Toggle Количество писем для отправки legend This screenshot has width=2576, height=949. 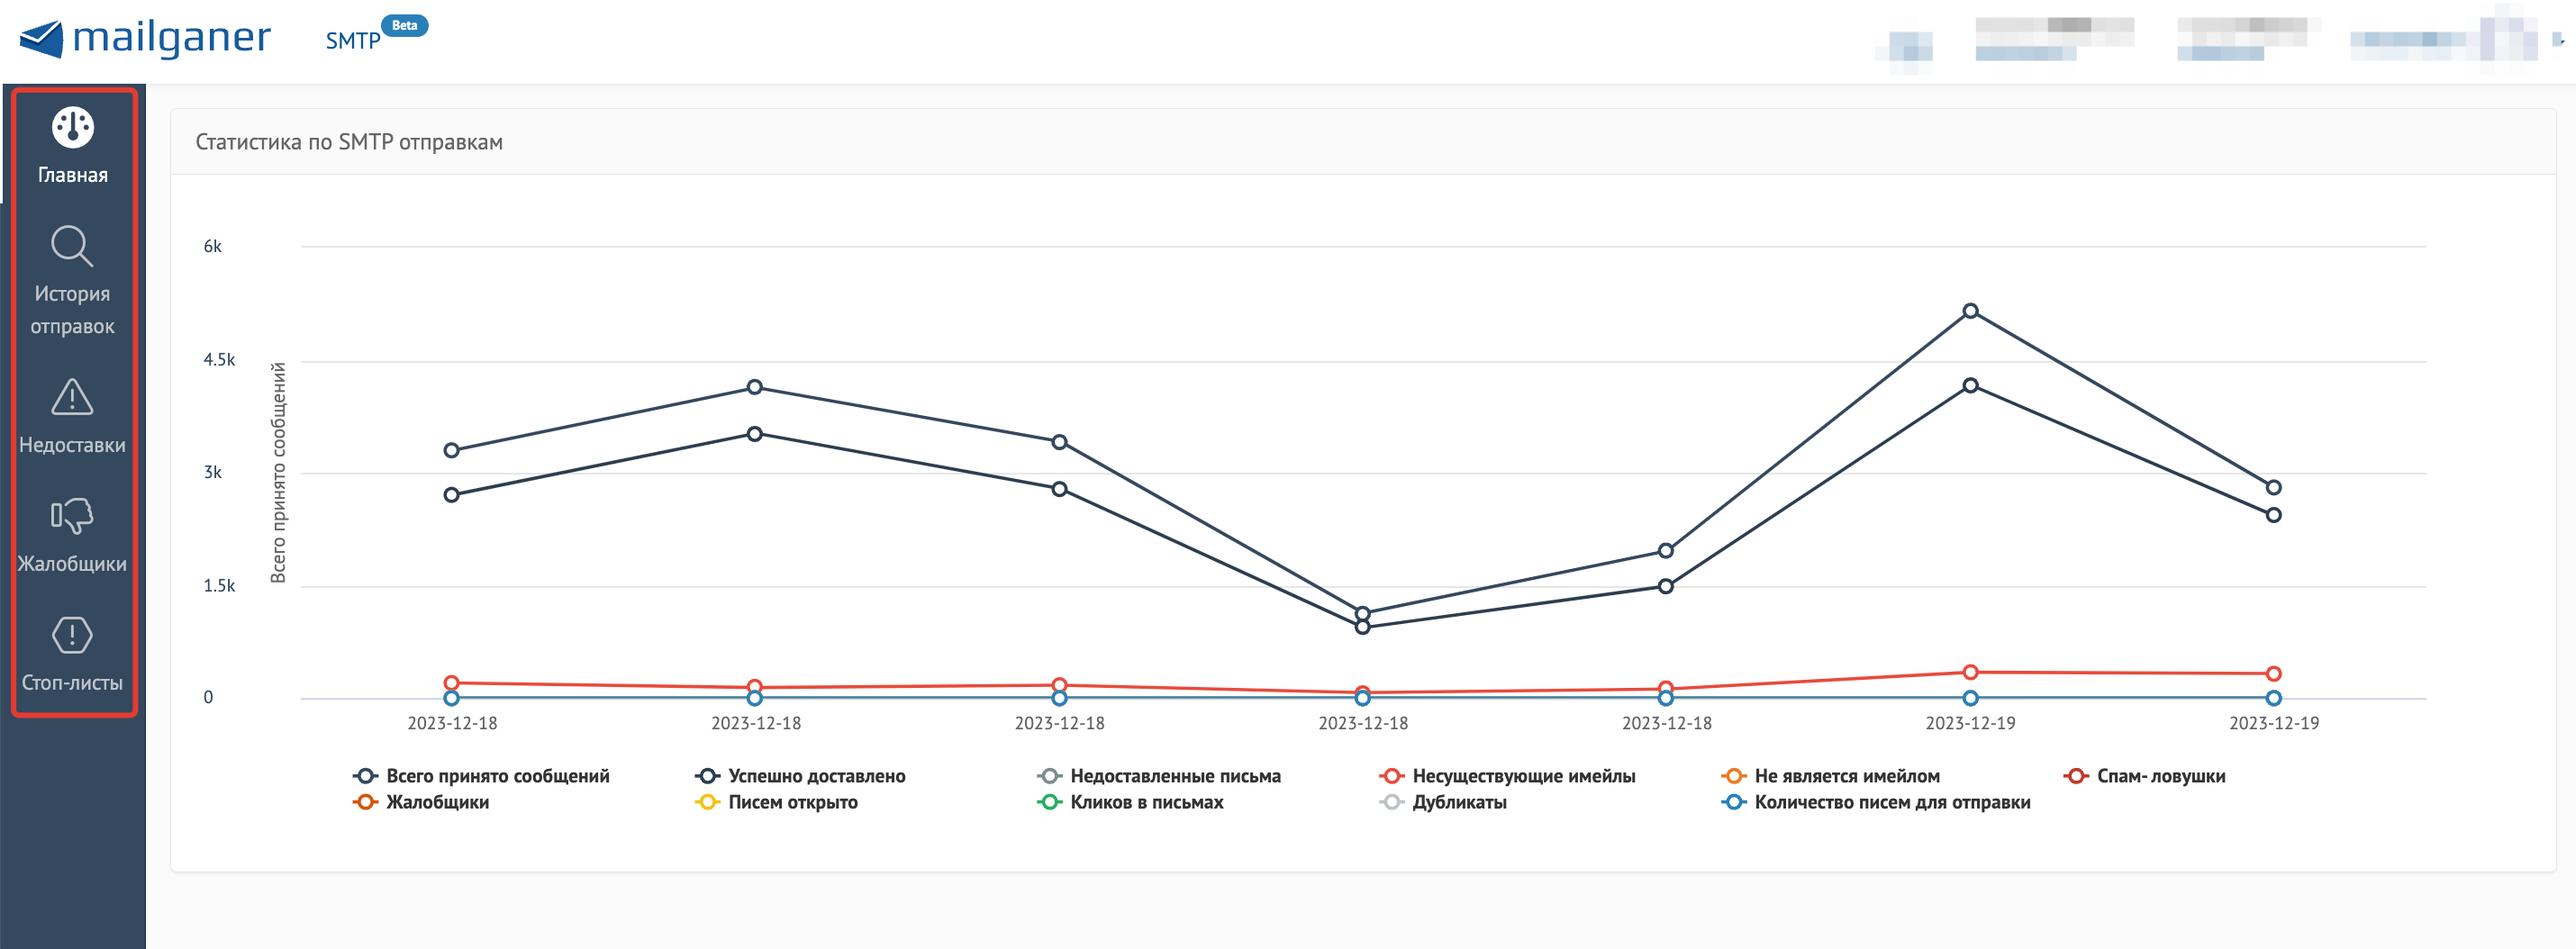[1875, 802]
